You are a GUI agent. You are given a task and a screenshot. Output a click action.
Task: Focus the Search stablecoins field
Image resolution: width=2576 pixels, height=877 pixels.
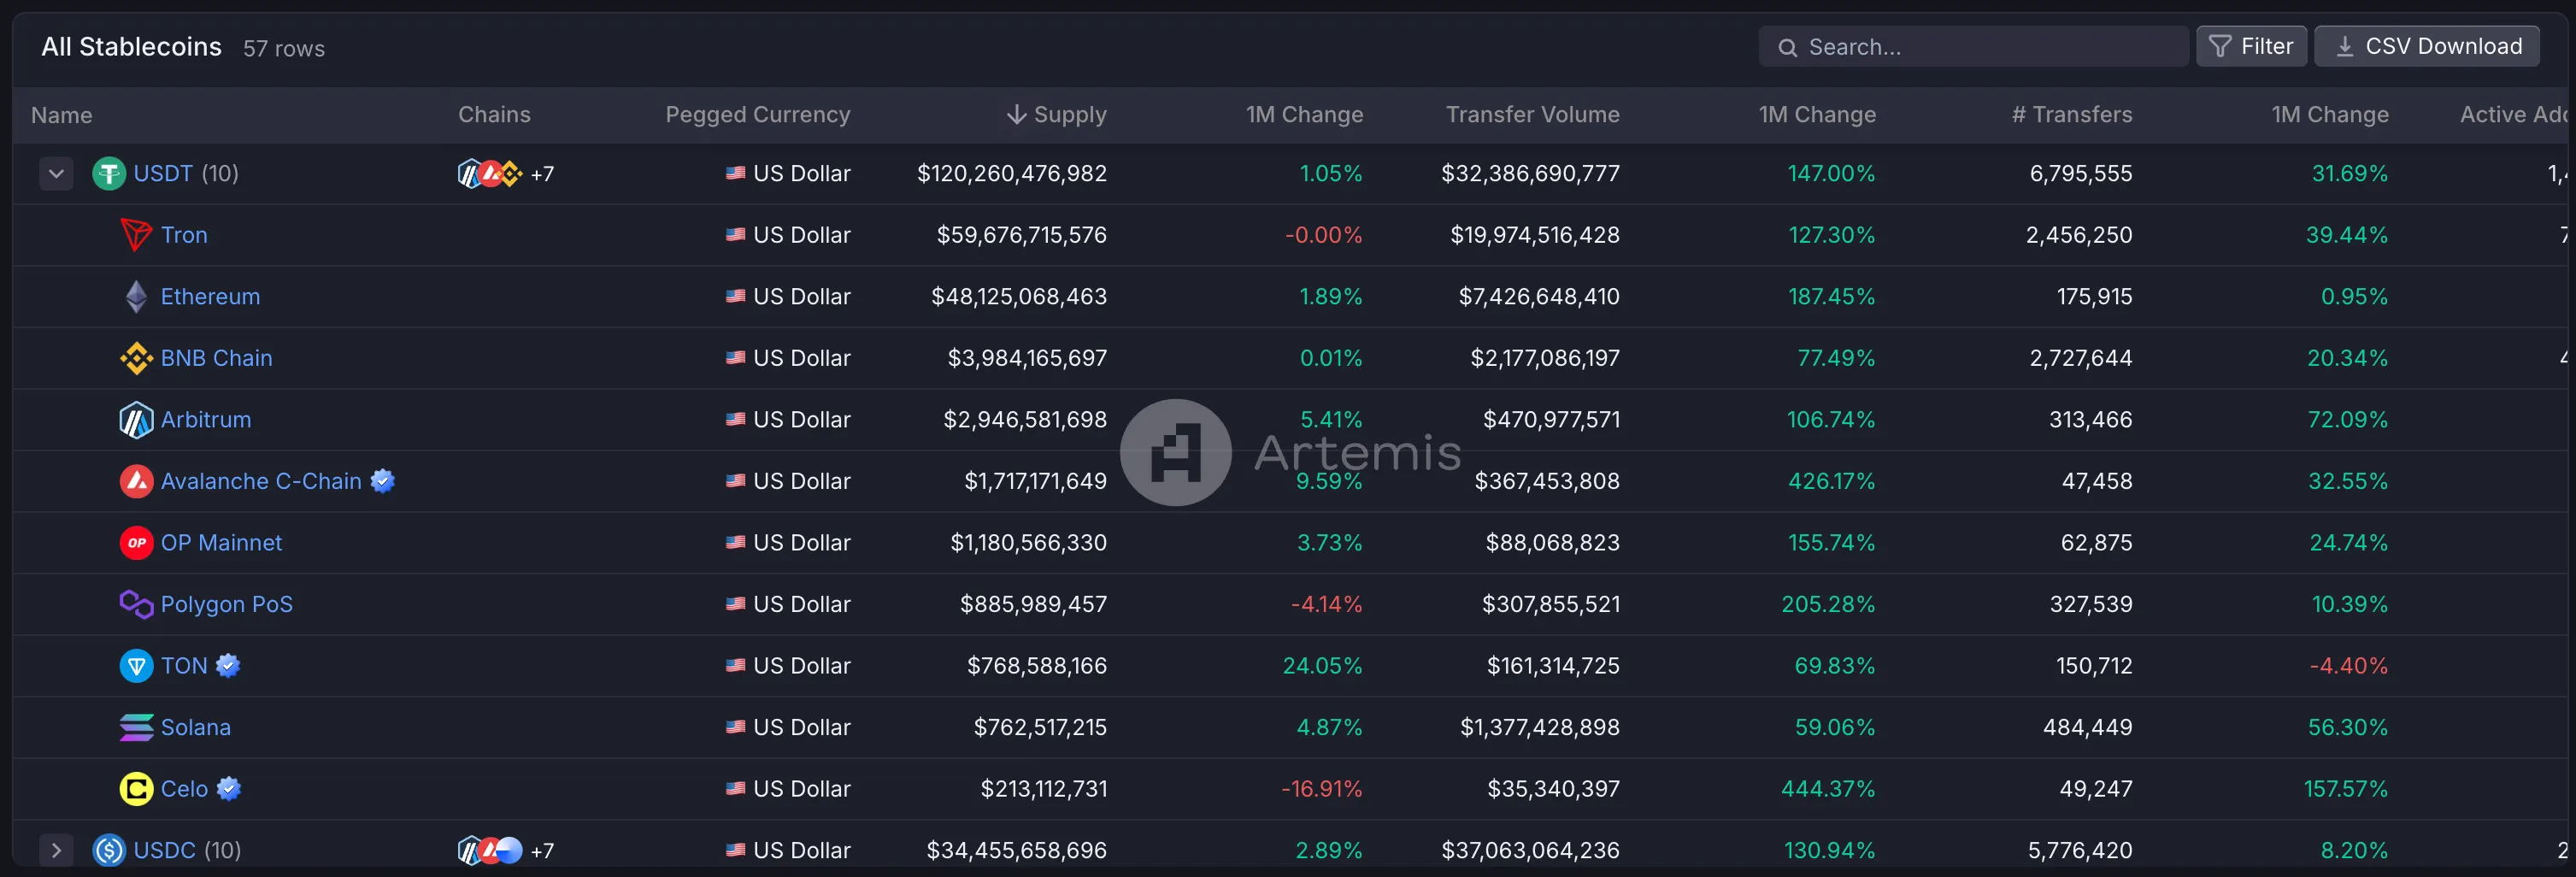point(1973,46)
